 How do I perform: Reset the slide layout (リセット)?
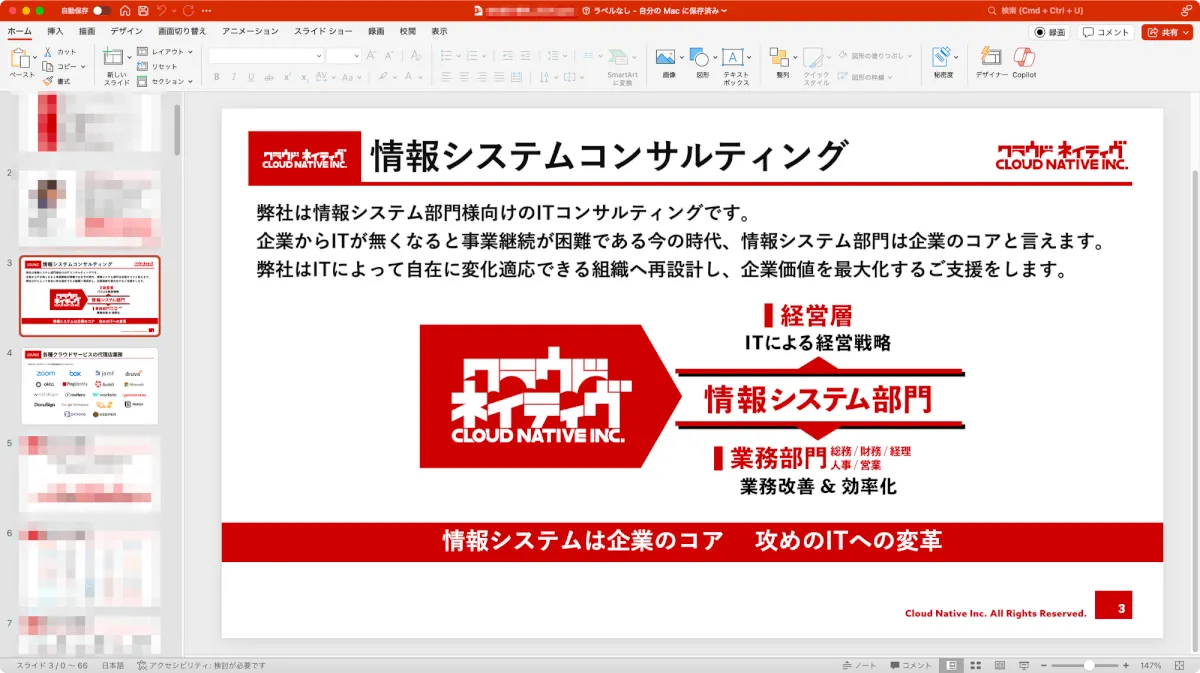157,66
